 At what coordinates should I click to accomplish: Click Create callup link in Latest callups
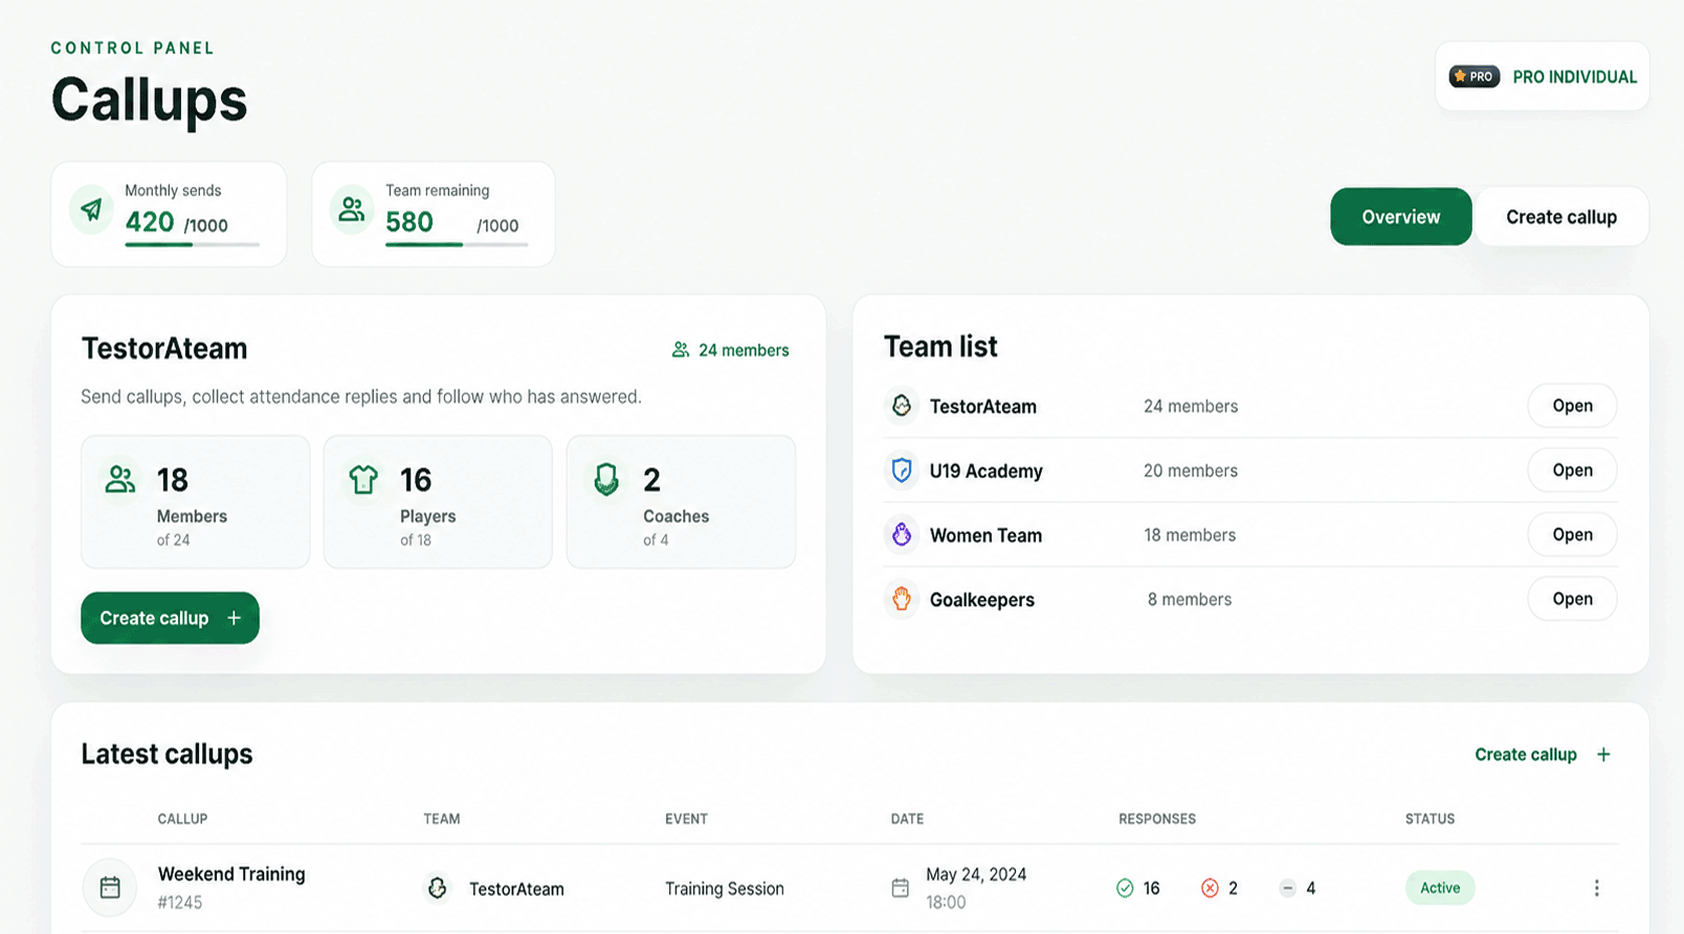coord(1543,754)
